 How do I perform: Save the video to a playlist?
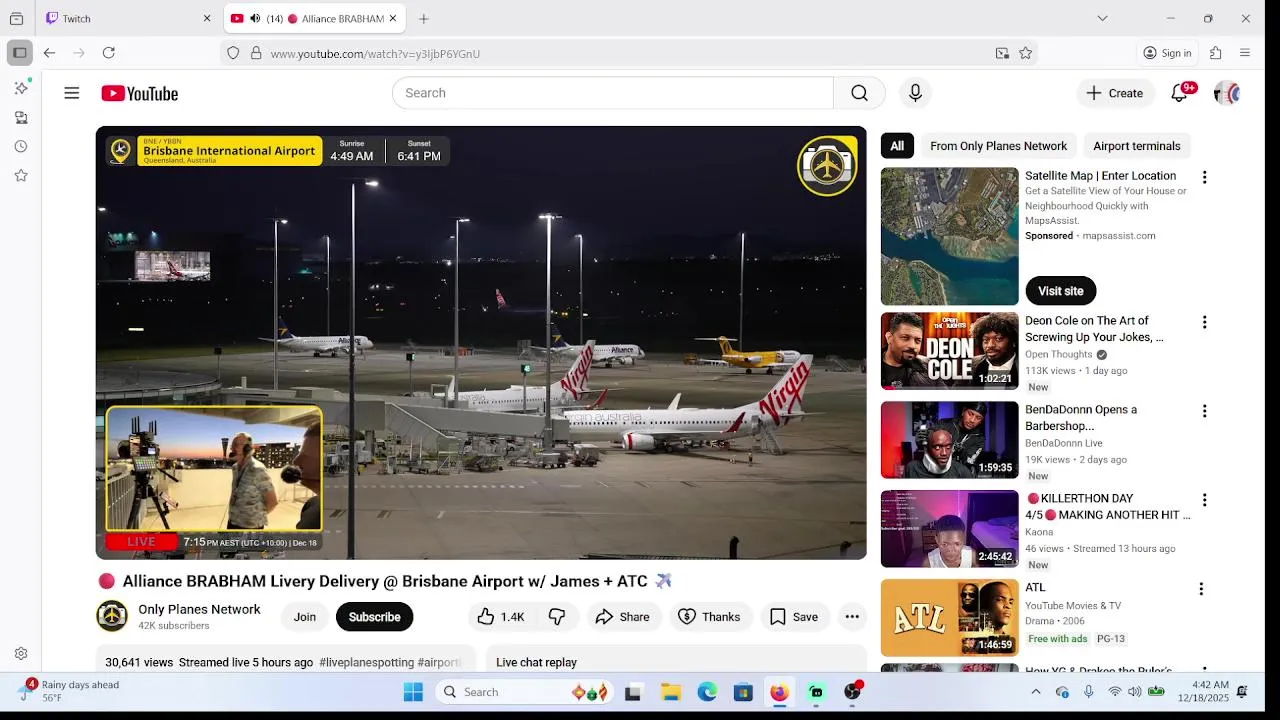tap(794, 617)
